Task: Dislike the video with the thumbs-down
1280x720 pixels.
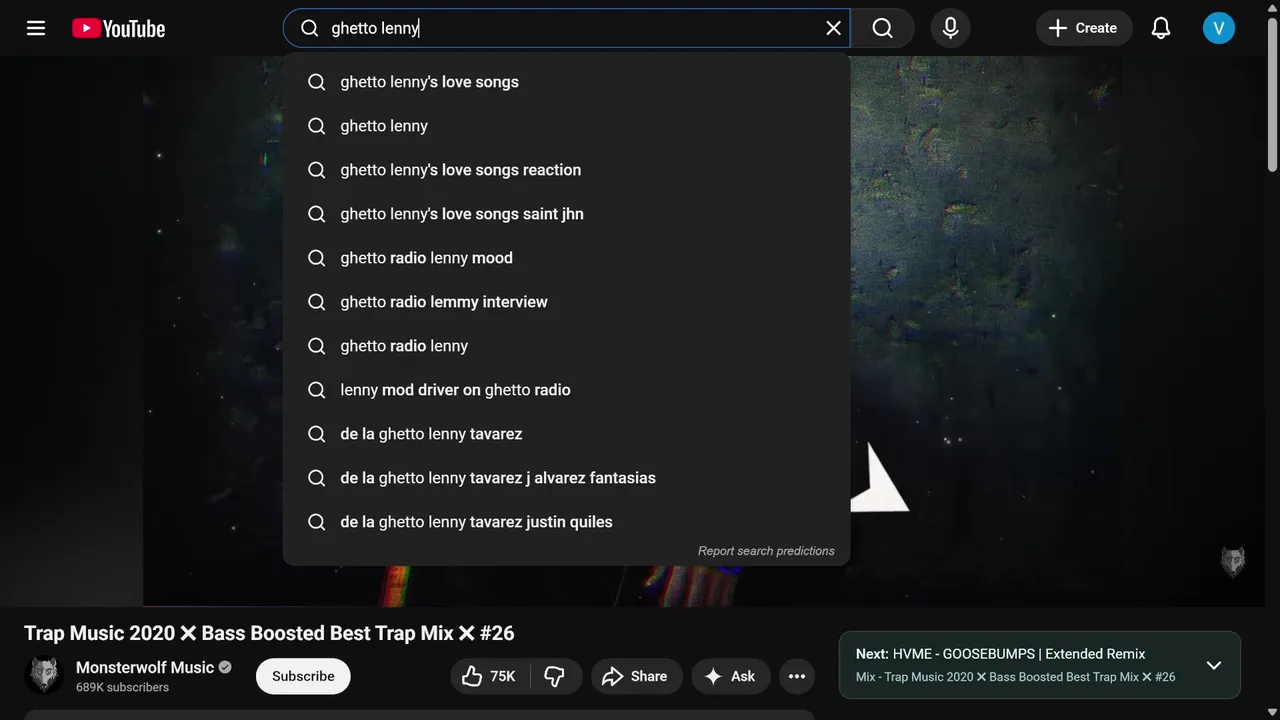Action: point(555,677)
